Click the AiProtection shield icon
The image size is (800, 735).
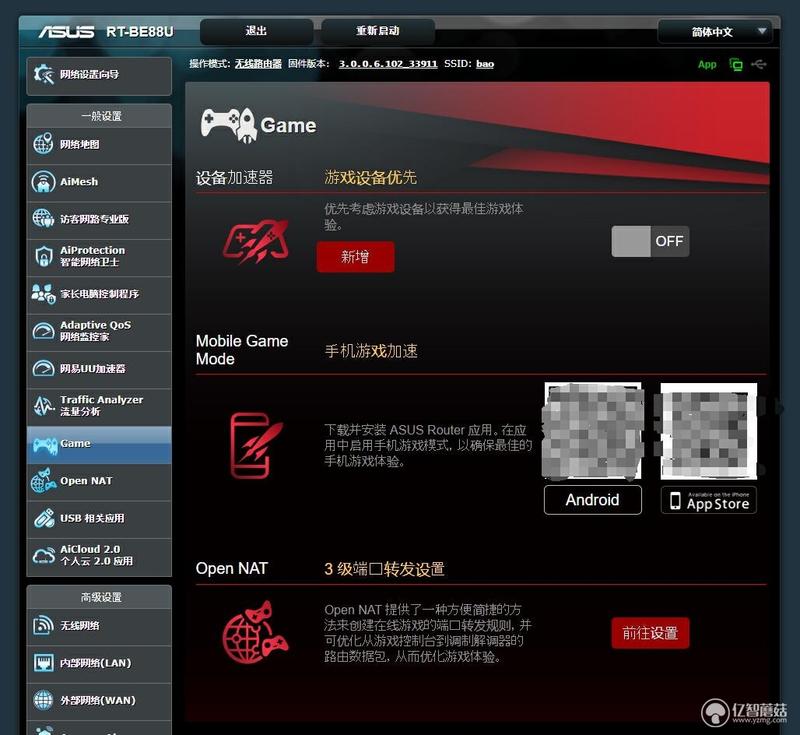pos(43,256)
